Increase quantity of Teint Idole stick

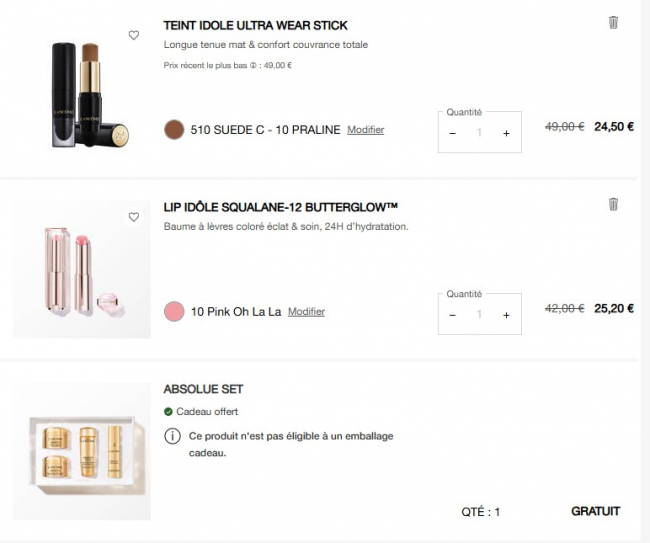click(506, 133)
